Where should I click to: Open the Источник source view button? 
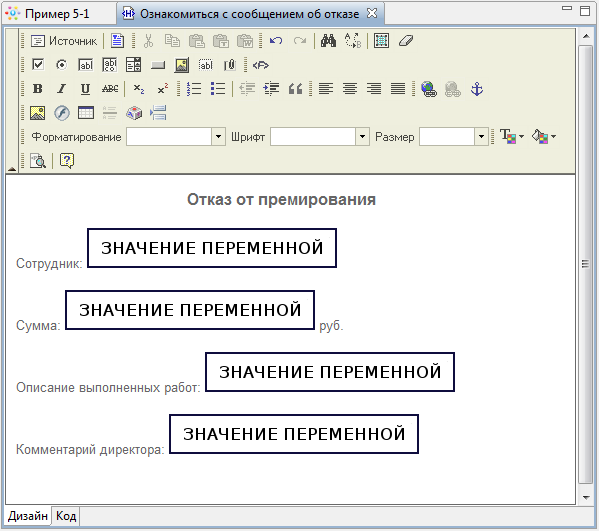[x=64, y=41]
